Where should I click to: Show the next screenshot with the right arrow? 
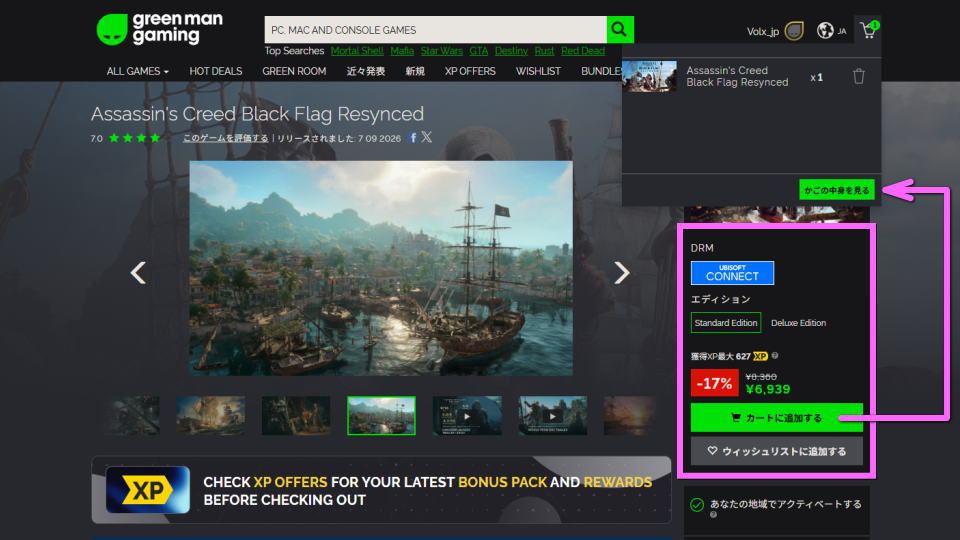coord(621,272)
